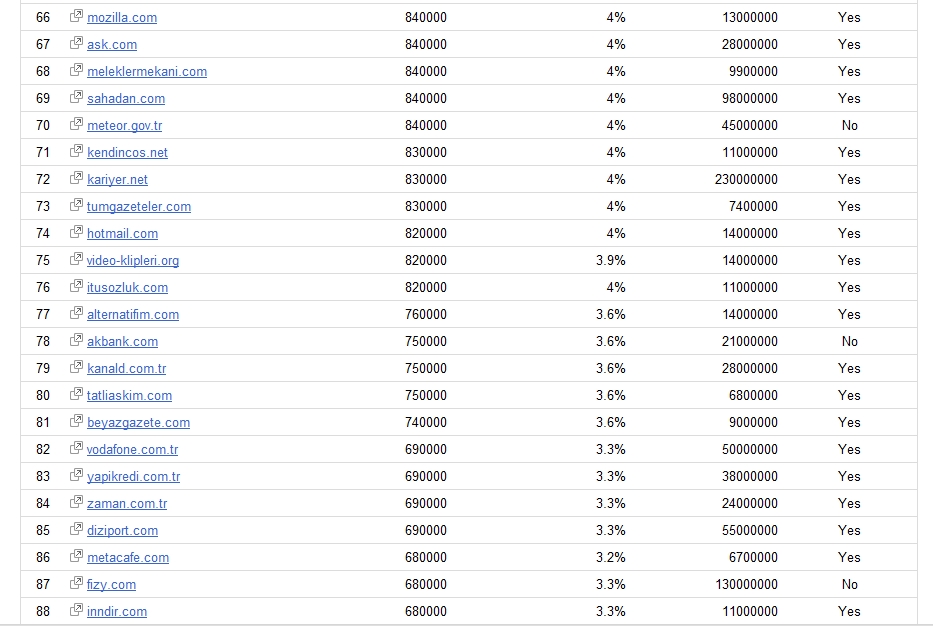Click external icon next to fizy.com
This screenshot has height=626, width=933.
[x=76, y=583]
